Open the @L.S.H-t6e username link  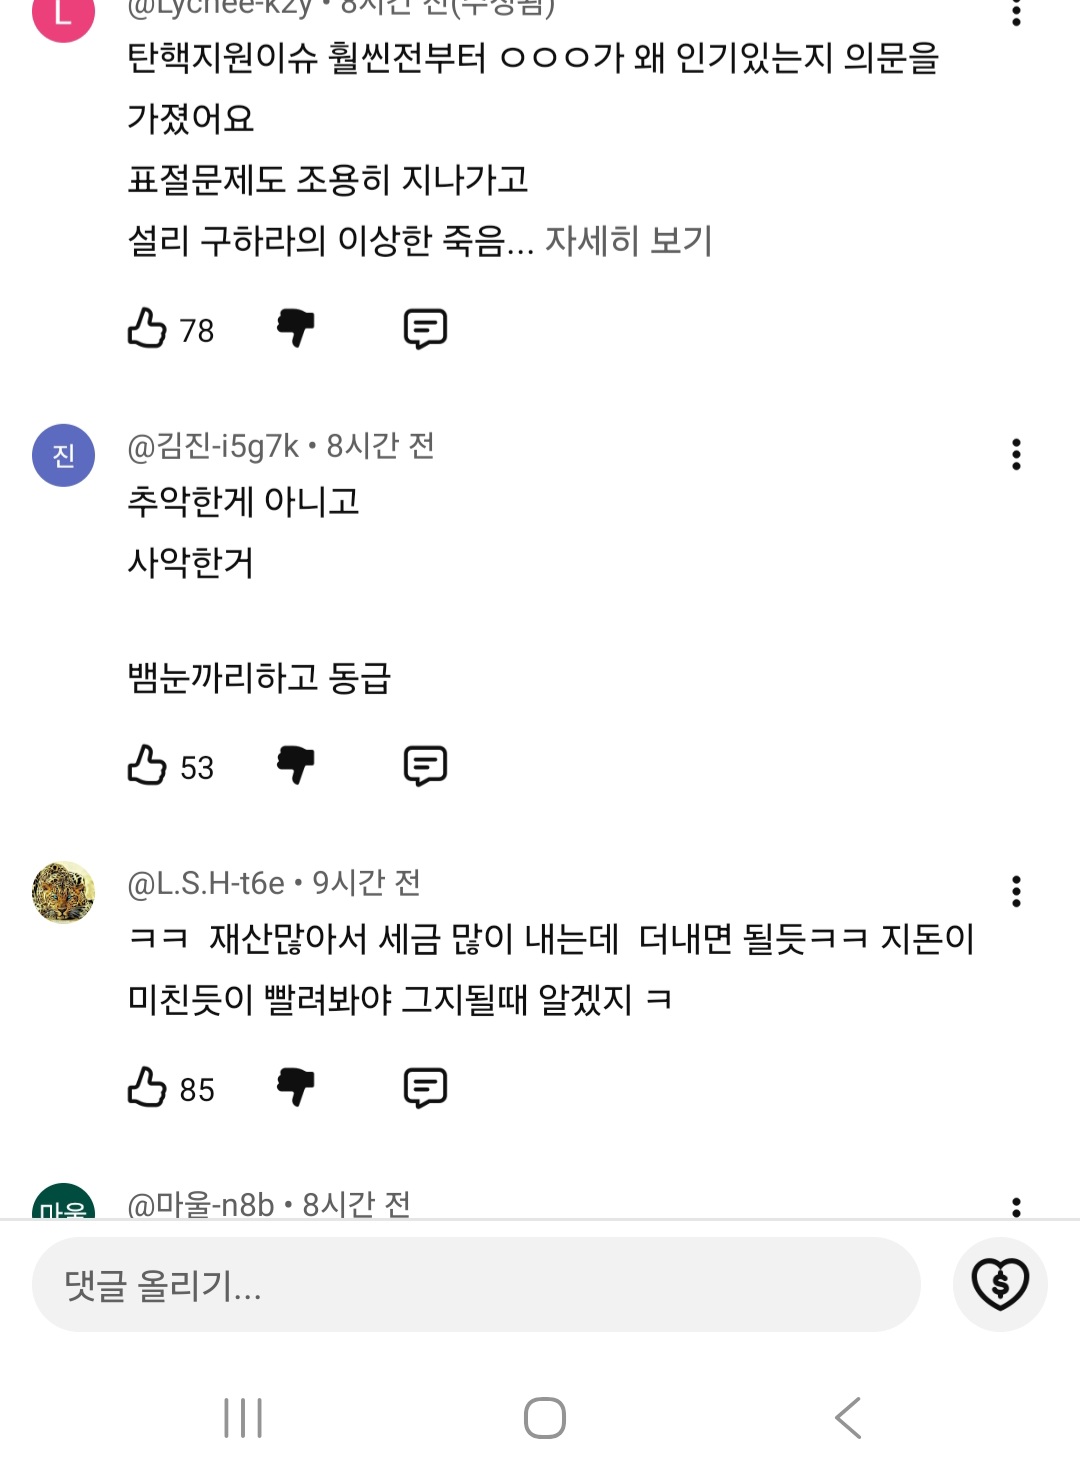(206, 883)
